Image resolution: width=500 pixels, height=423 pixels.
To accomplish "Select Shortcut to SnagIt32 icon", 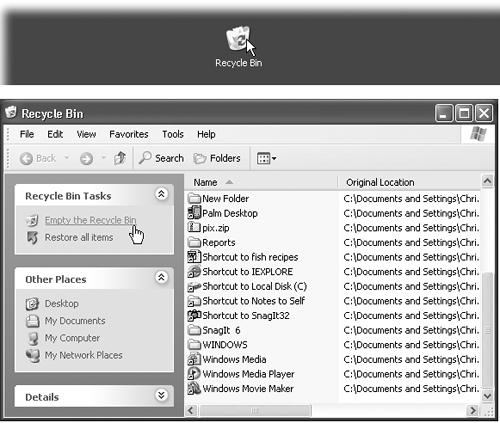I will coord(194,315).
